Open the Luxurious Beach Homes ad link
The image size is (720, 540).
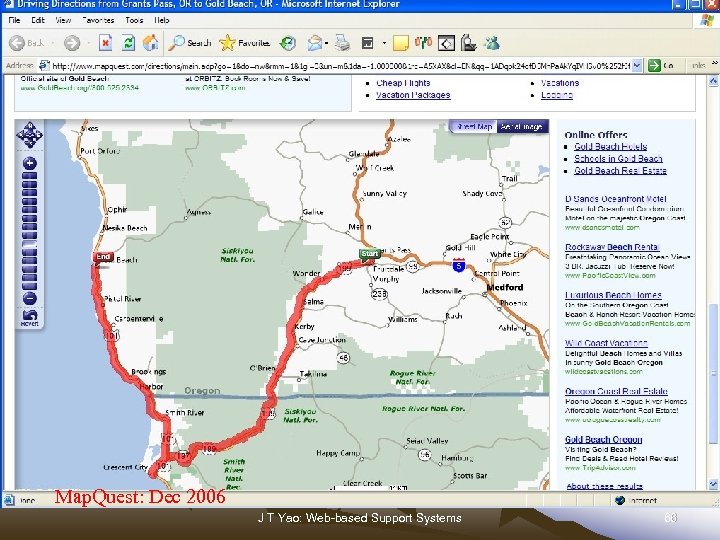click(613, 295)
